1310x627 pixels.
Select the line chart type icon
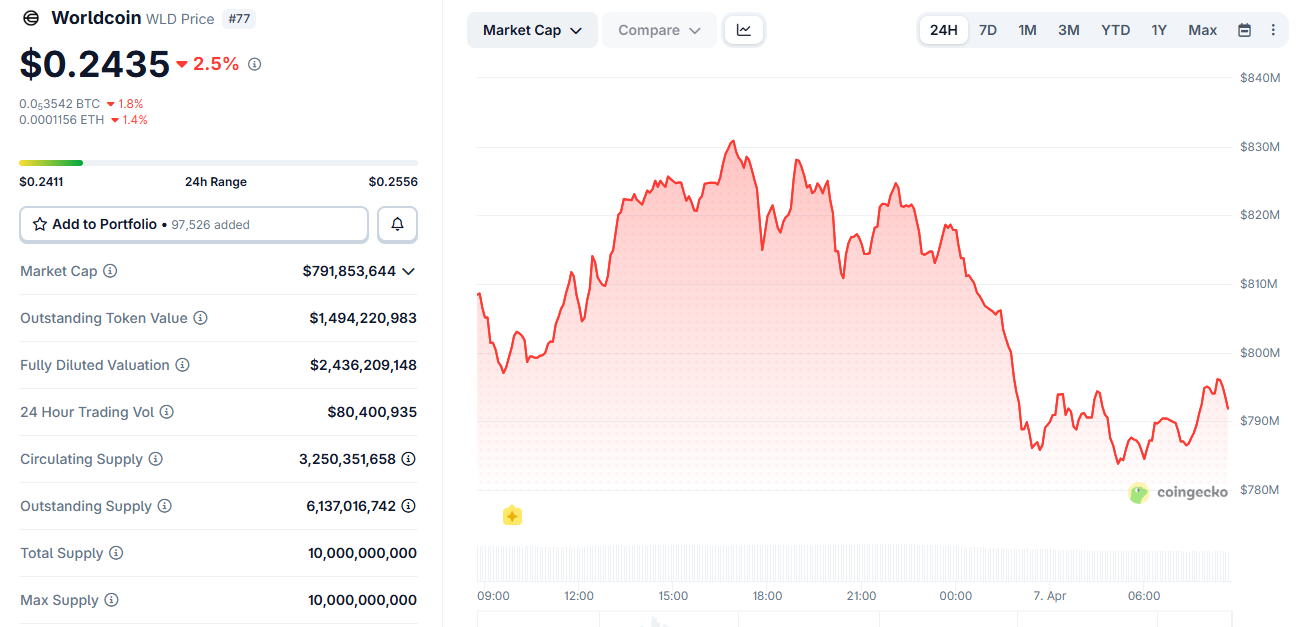click(744, 30)
